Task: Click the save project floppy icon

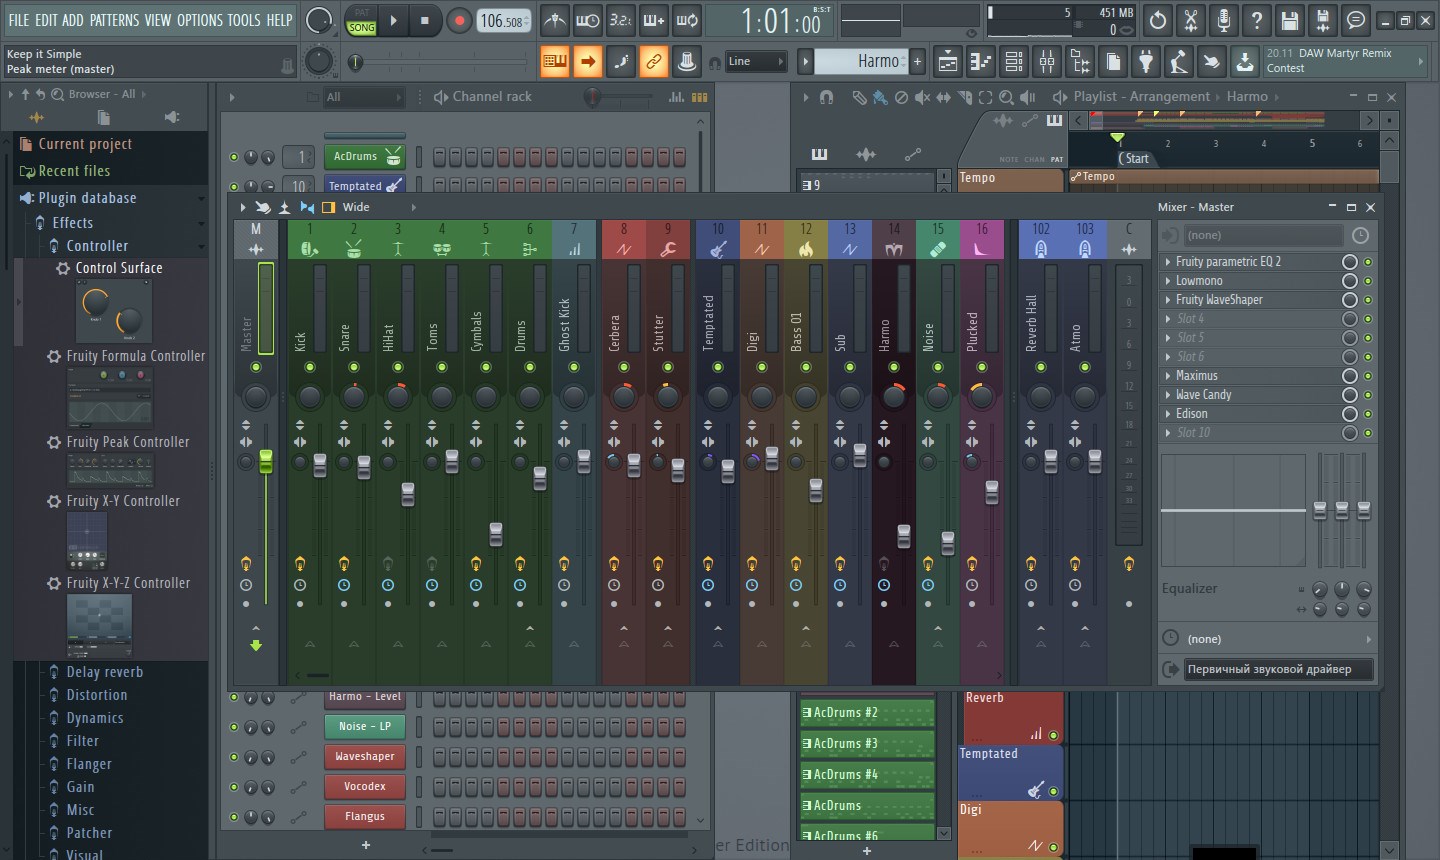Action: (1290, 20)
